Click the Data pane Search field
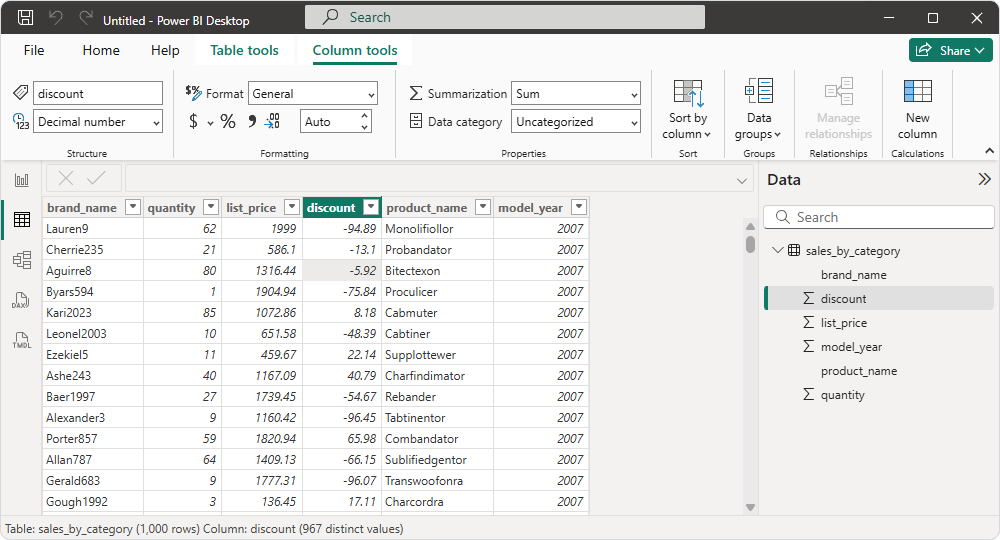Image resolution: width=1000 pixels, height=540 pixels. pyautogui.click(x=878, y=217)
